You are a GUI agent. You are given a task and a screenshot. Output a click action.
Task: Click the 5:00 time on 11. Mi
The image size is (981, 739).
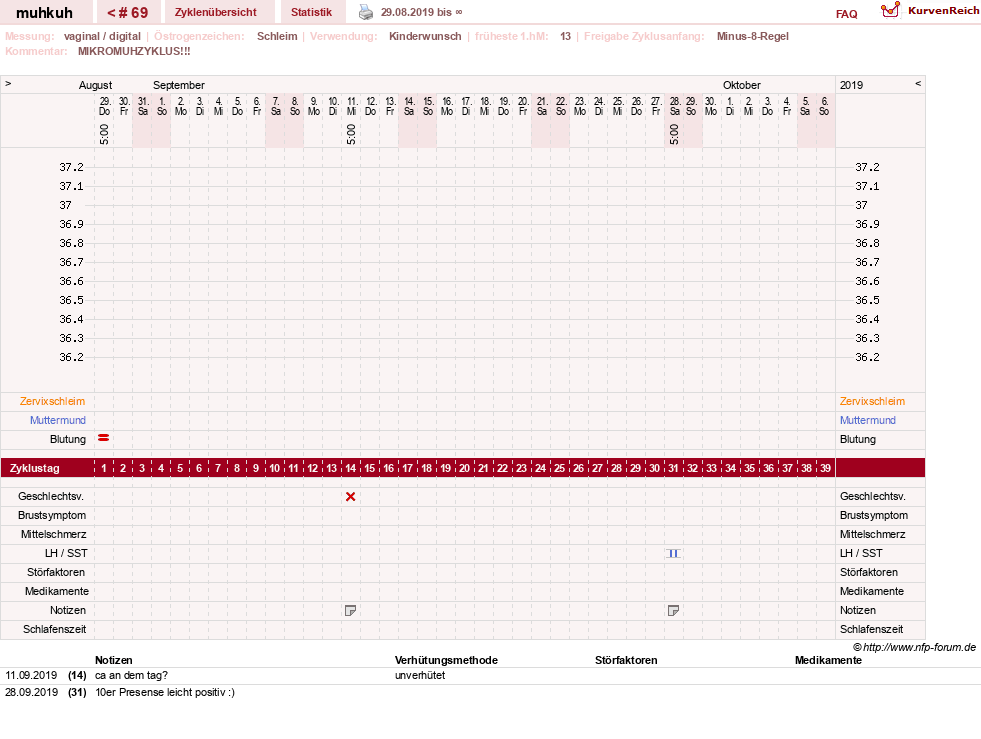[351, 134]
